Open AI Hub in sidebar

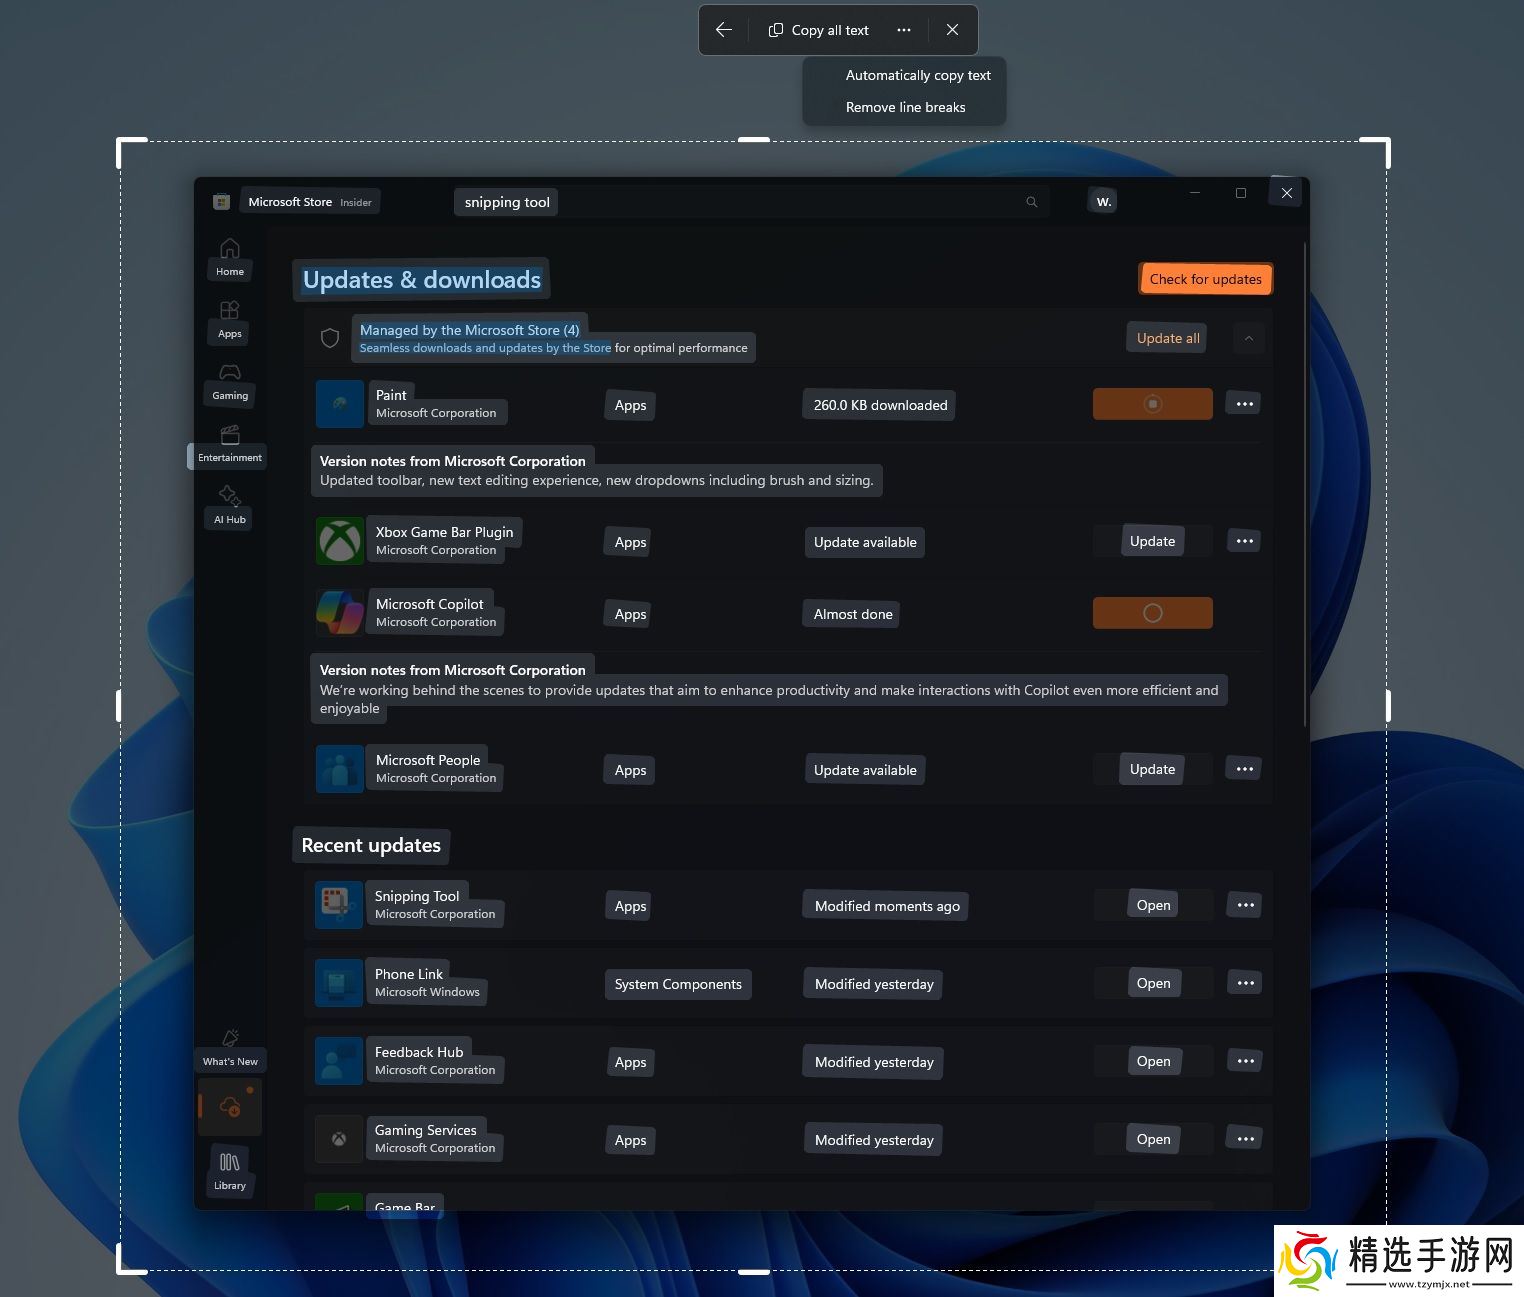pyautogui.click(x=230, y=505)
